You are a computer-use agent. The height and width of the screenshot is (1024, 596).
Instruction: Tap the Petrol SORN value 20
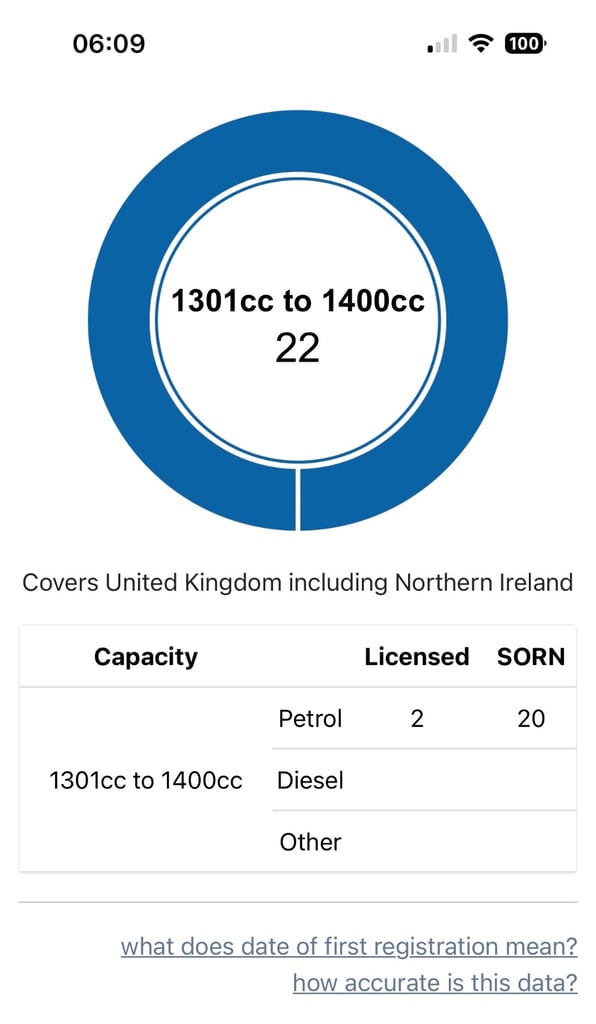[x=531, y=718]
